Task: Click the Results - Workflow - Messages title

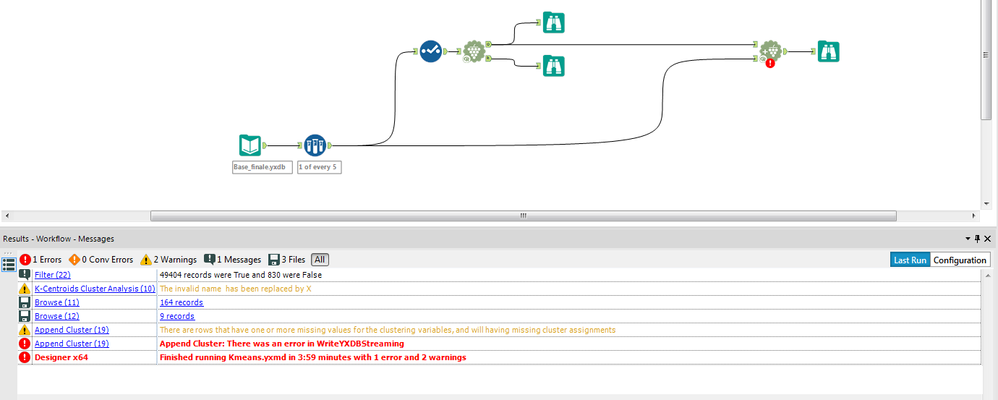Action: coord(59,239)
